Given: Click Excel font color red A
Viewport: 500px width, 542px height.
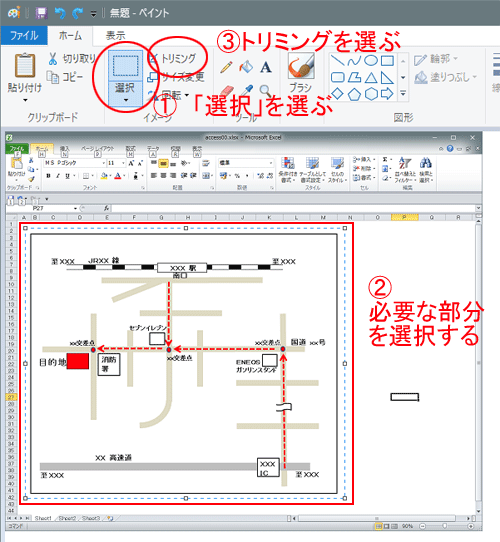Looking at the screenshot, I should [x=118, y=176].
